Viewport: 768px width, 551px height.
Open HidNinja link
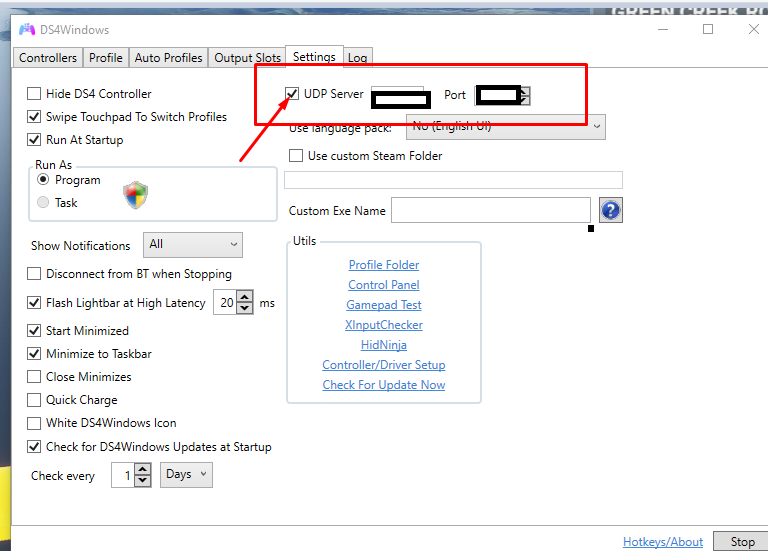click(384, 345)
